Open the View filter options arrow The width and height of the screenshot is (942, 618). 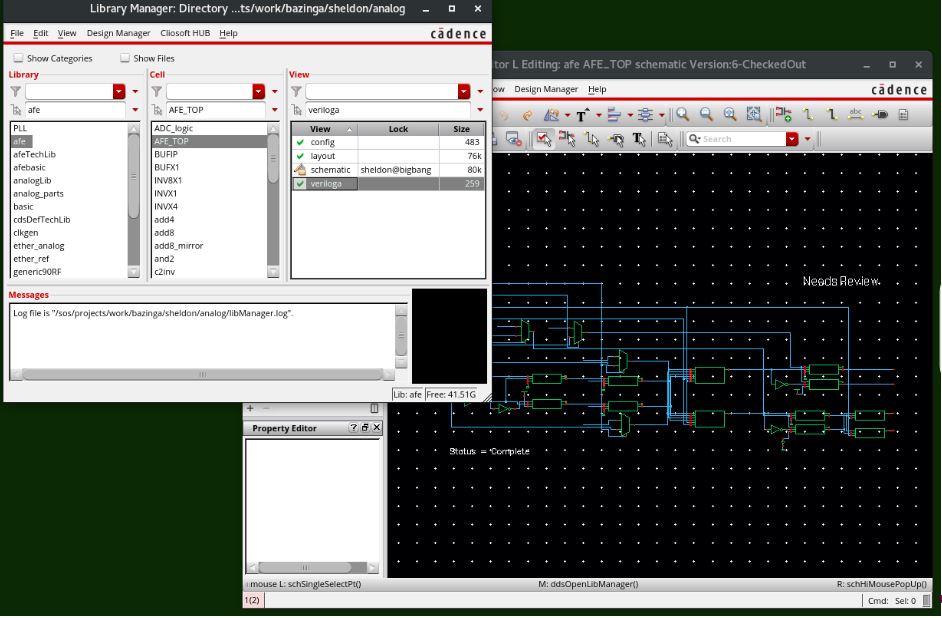480,91
